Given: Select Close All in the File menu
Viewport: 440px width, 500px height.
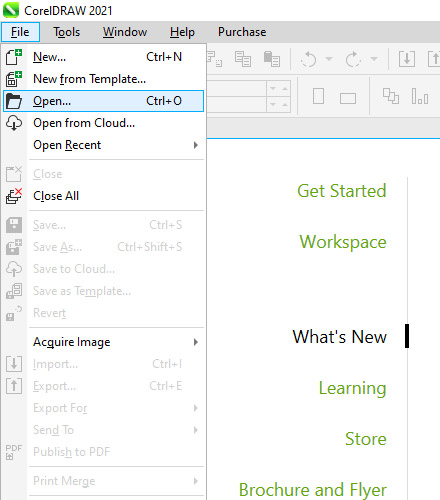Looking at the screenshot, I should [x=103, y=196].
